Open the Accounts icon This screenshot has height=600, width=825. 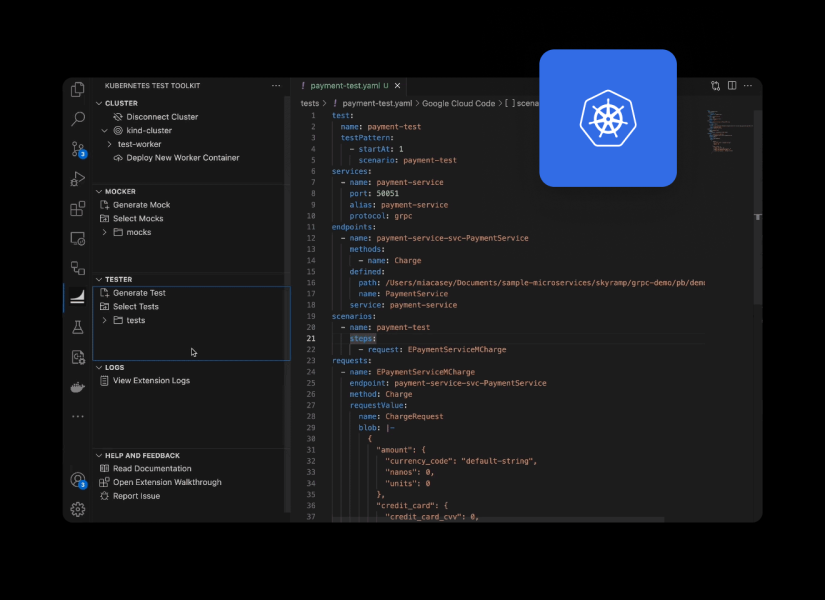[x=78, y=480]
